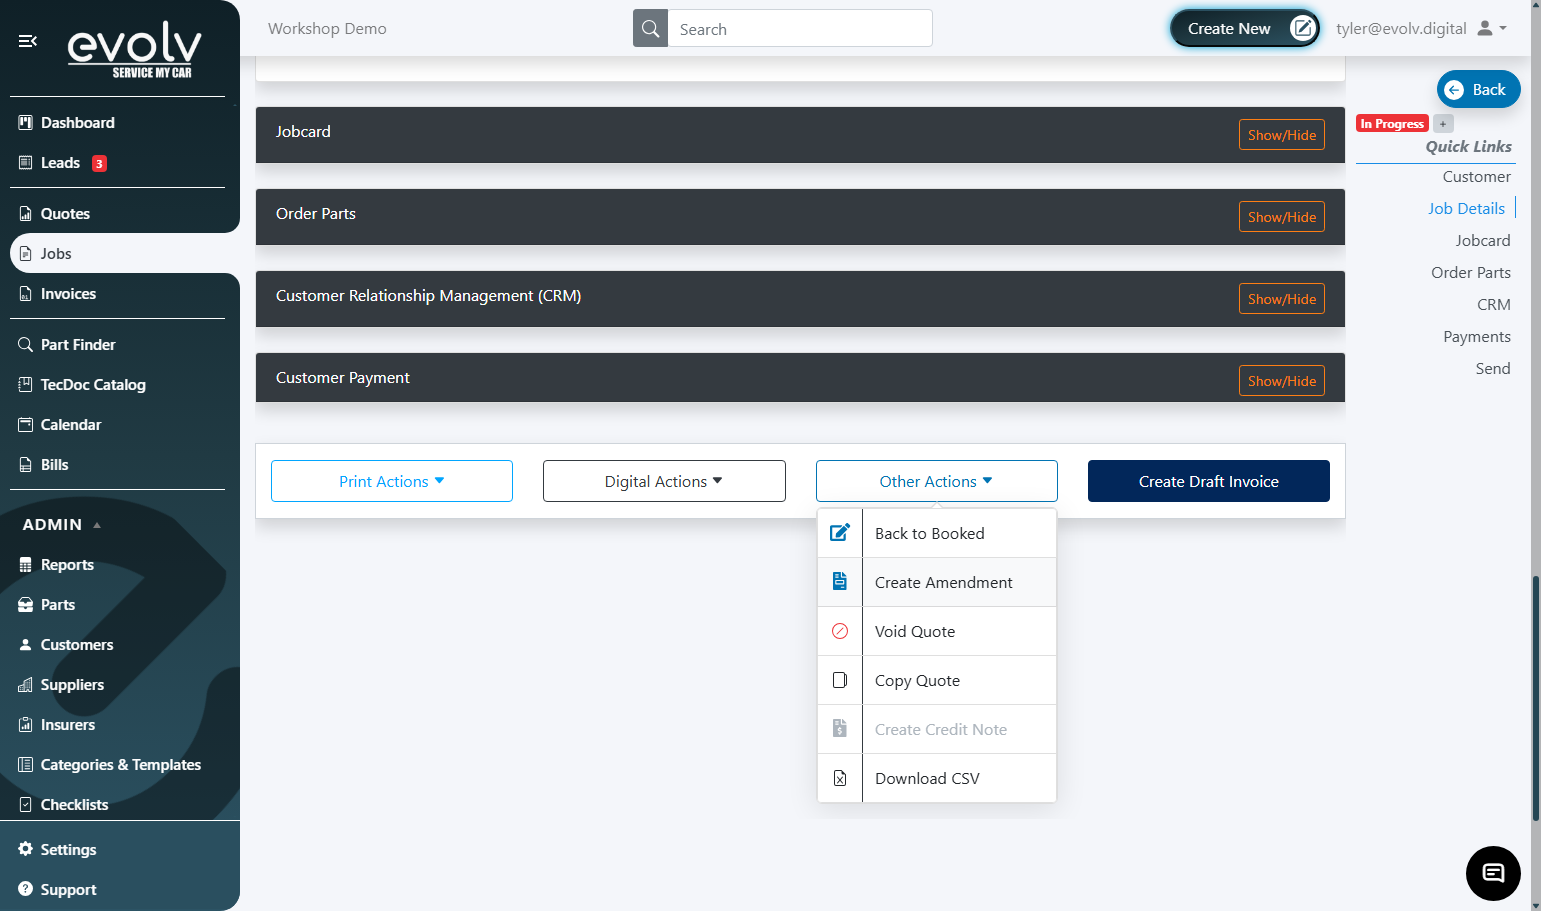The image size is (1541, 911).
Task: Jump to Payments quick link
Action: [1477, 337]
